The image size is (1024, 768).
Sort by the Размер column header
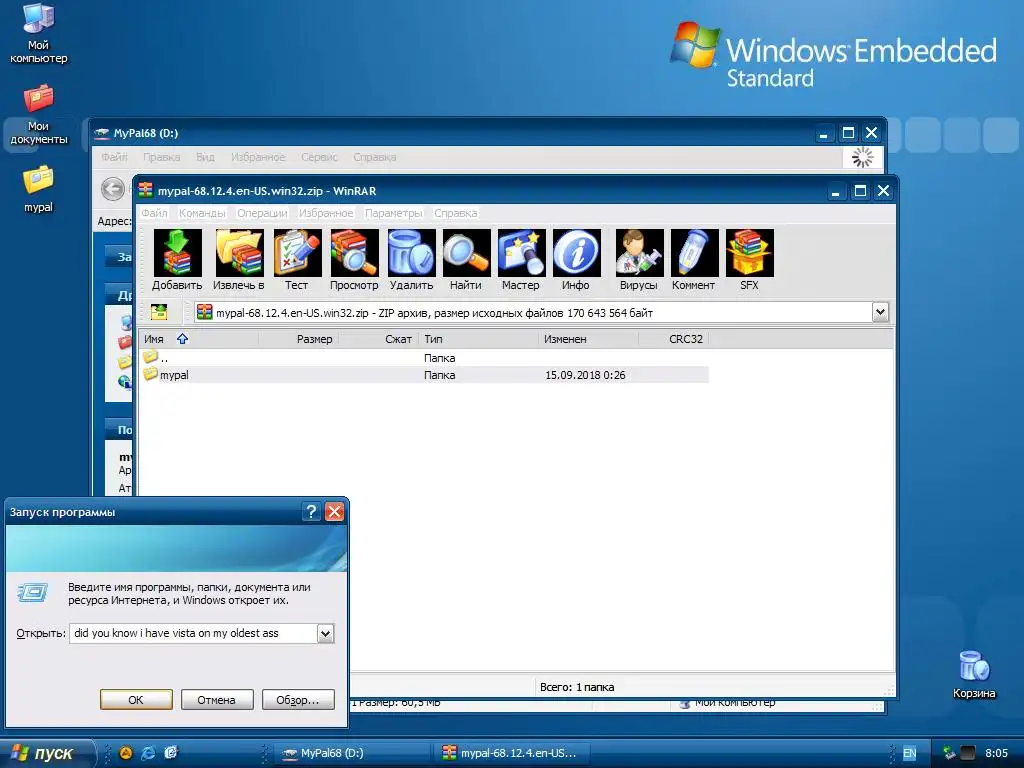click(298, 339)
